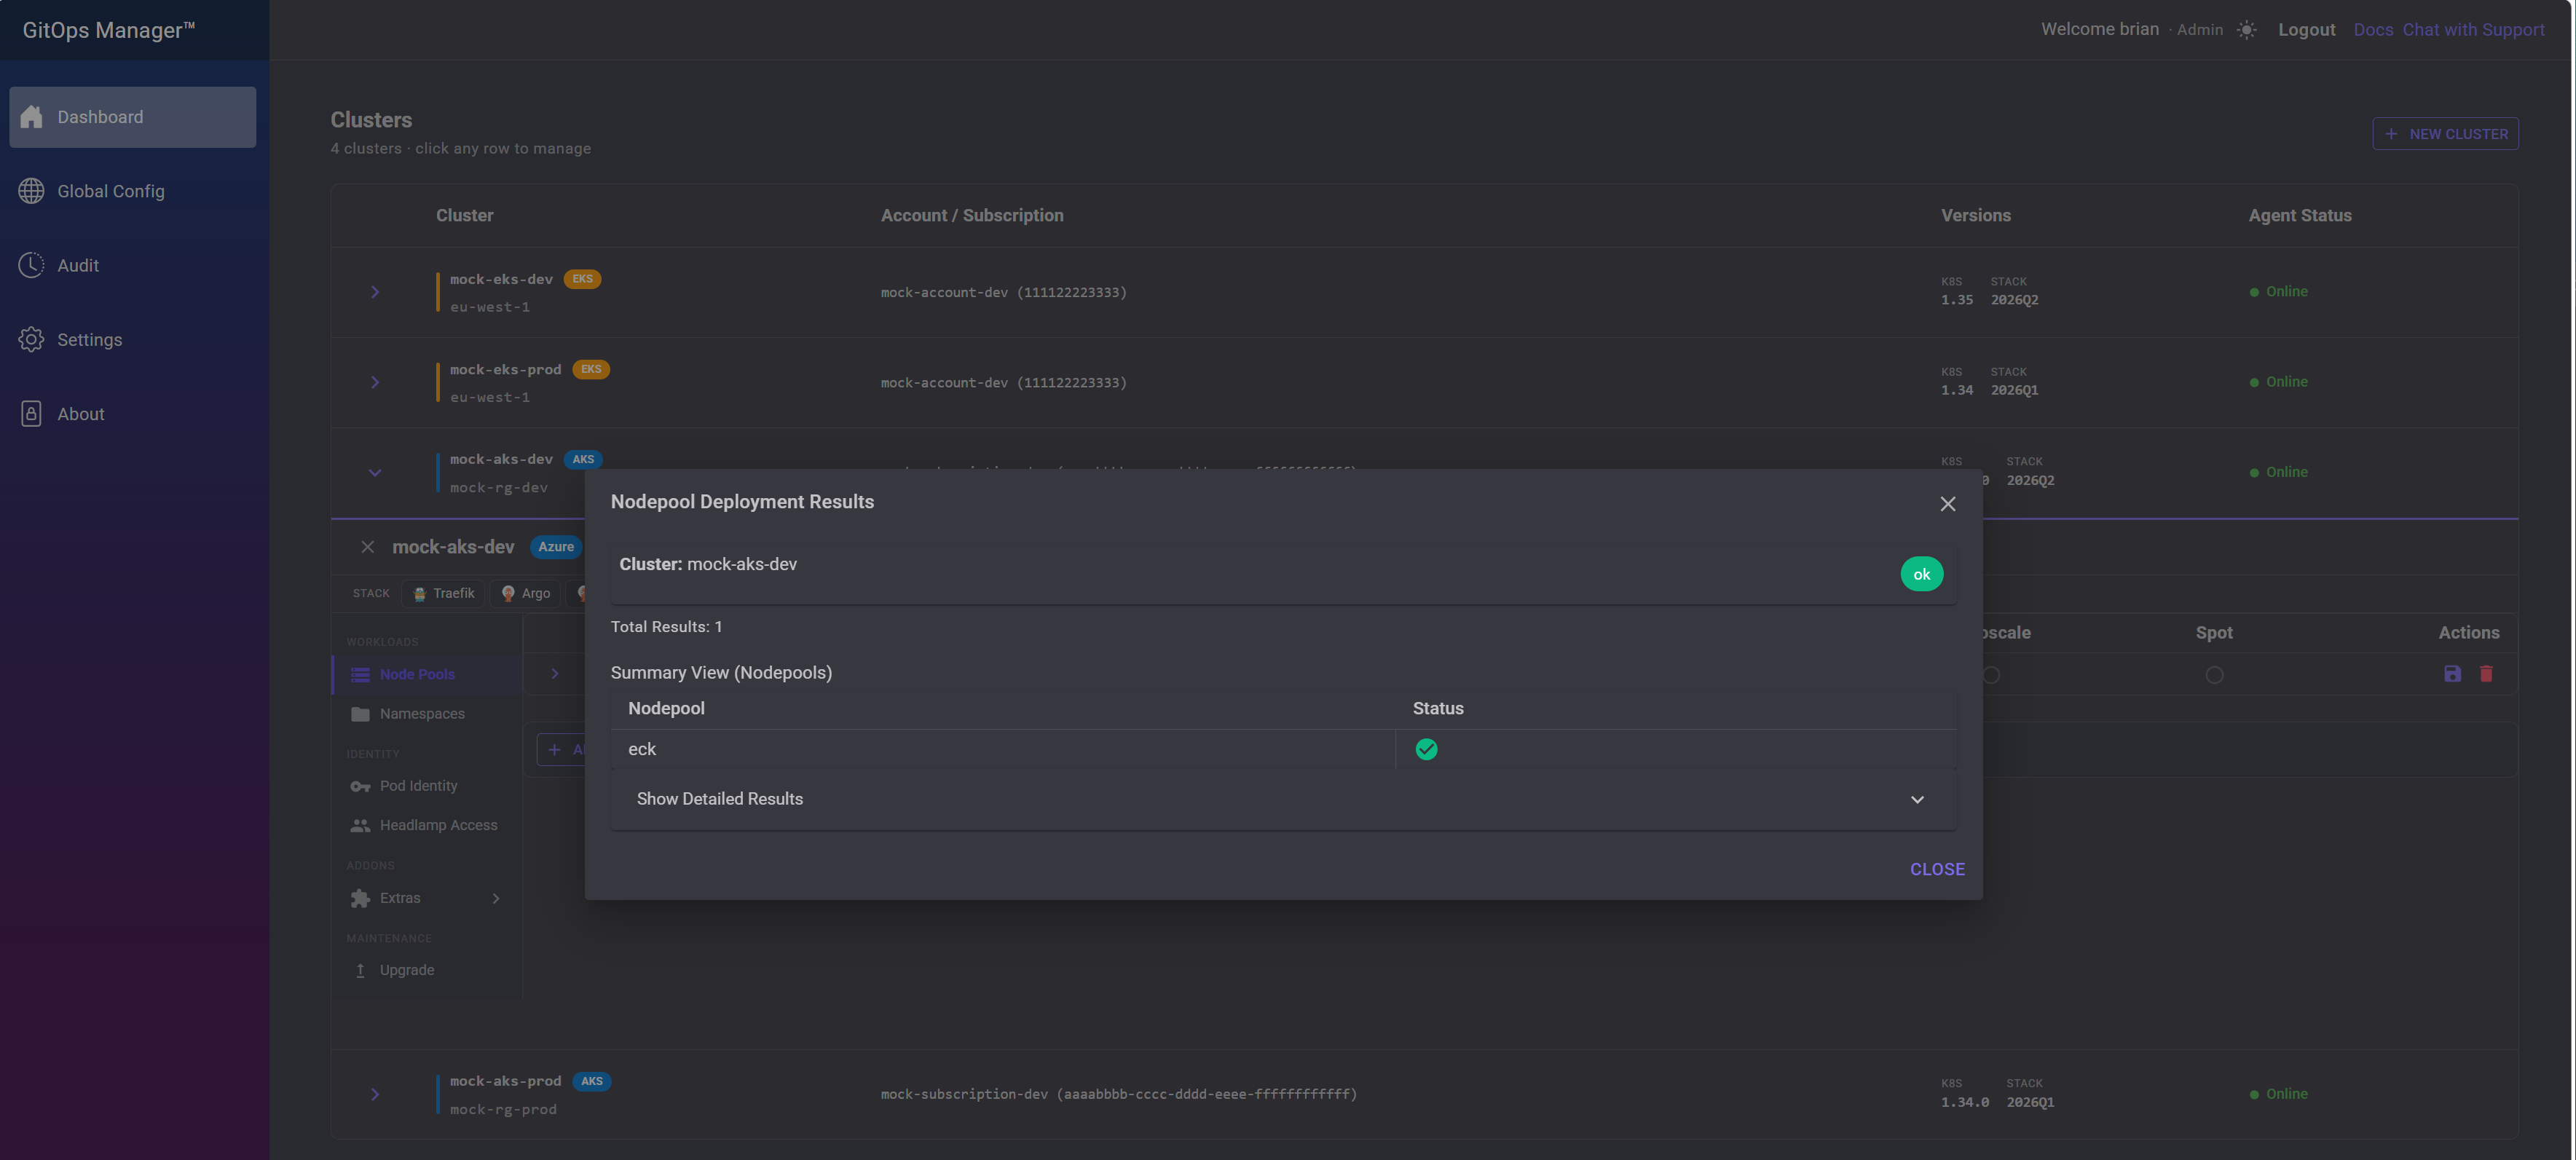Click the GitOps Manager logo title
The image size is (2576, 1160).
(108, 30)
